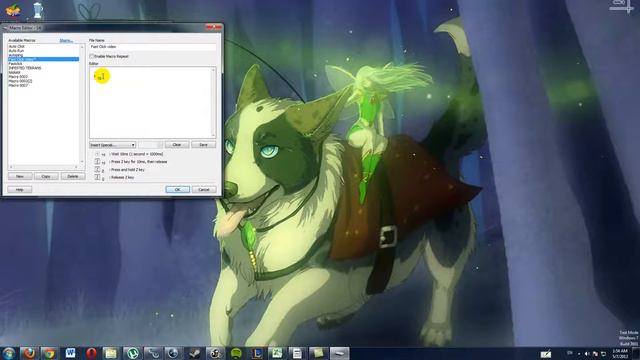Image resolution: width=640 pixels, height=360 pixels.
Task: Open the taskbar icon right of uTorrent
Action: 153,353
